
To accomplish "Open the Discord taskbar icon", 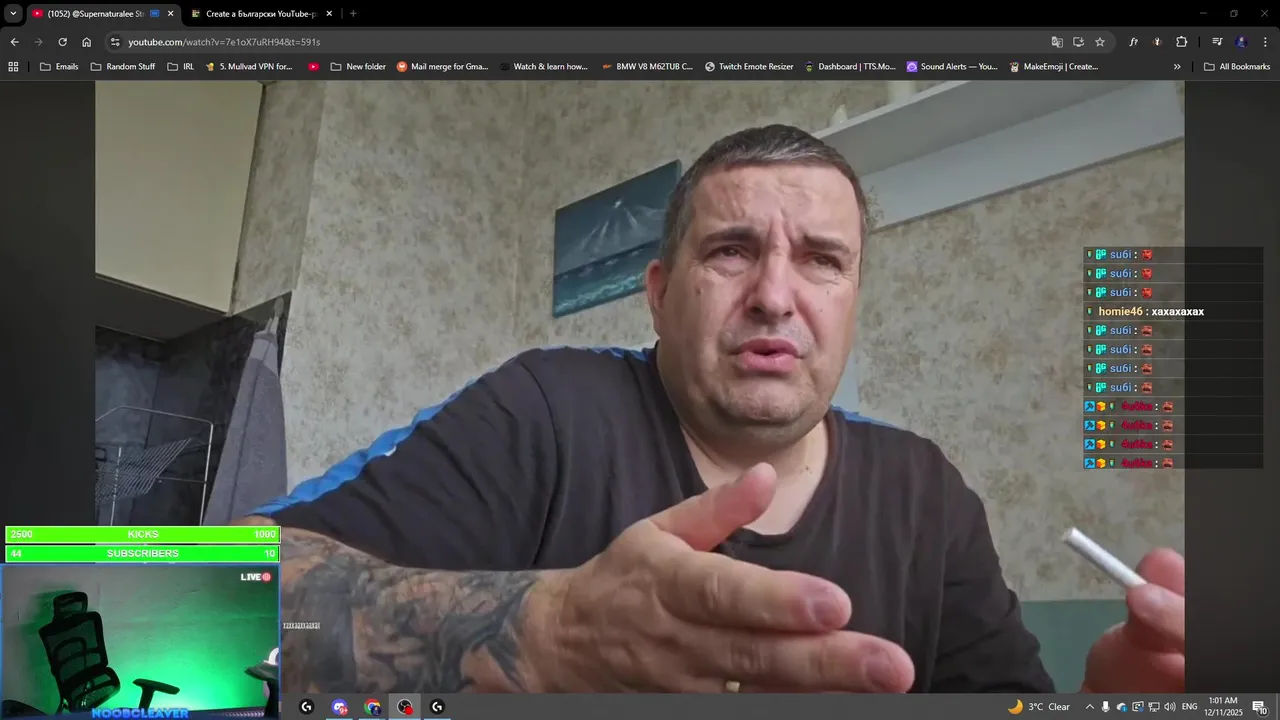I will tap(340, 707).
